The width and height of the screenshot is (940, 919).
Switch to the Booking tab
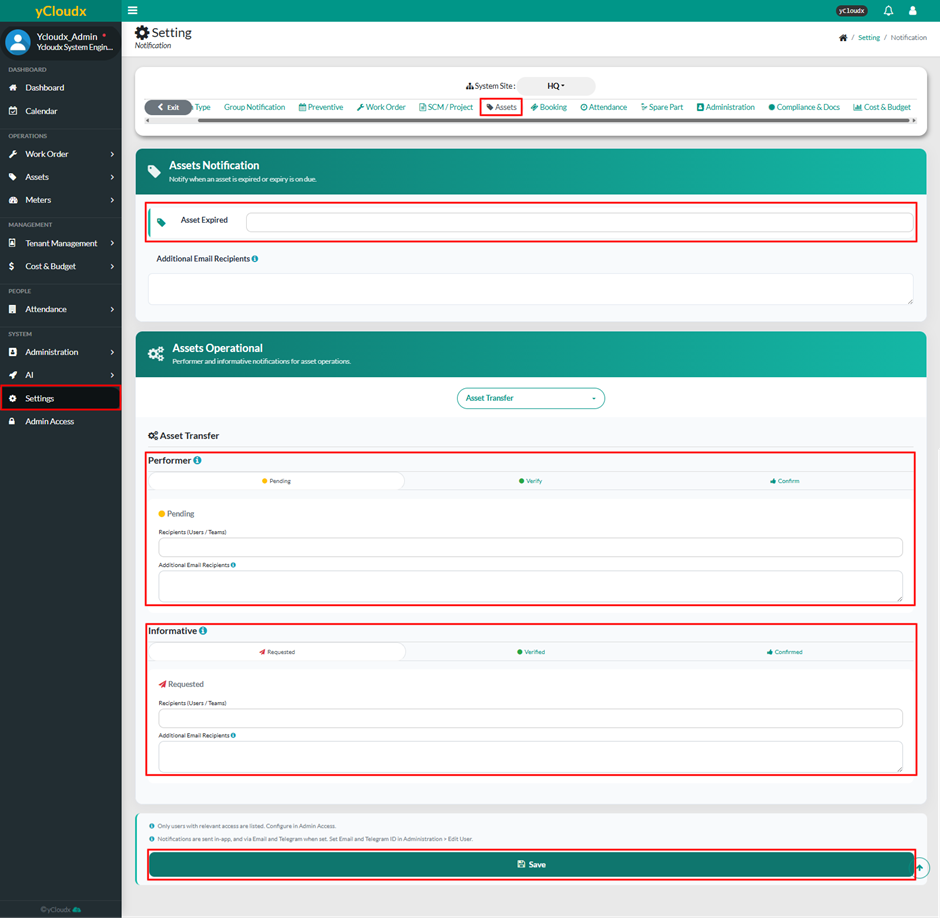[x=549, y=107]
